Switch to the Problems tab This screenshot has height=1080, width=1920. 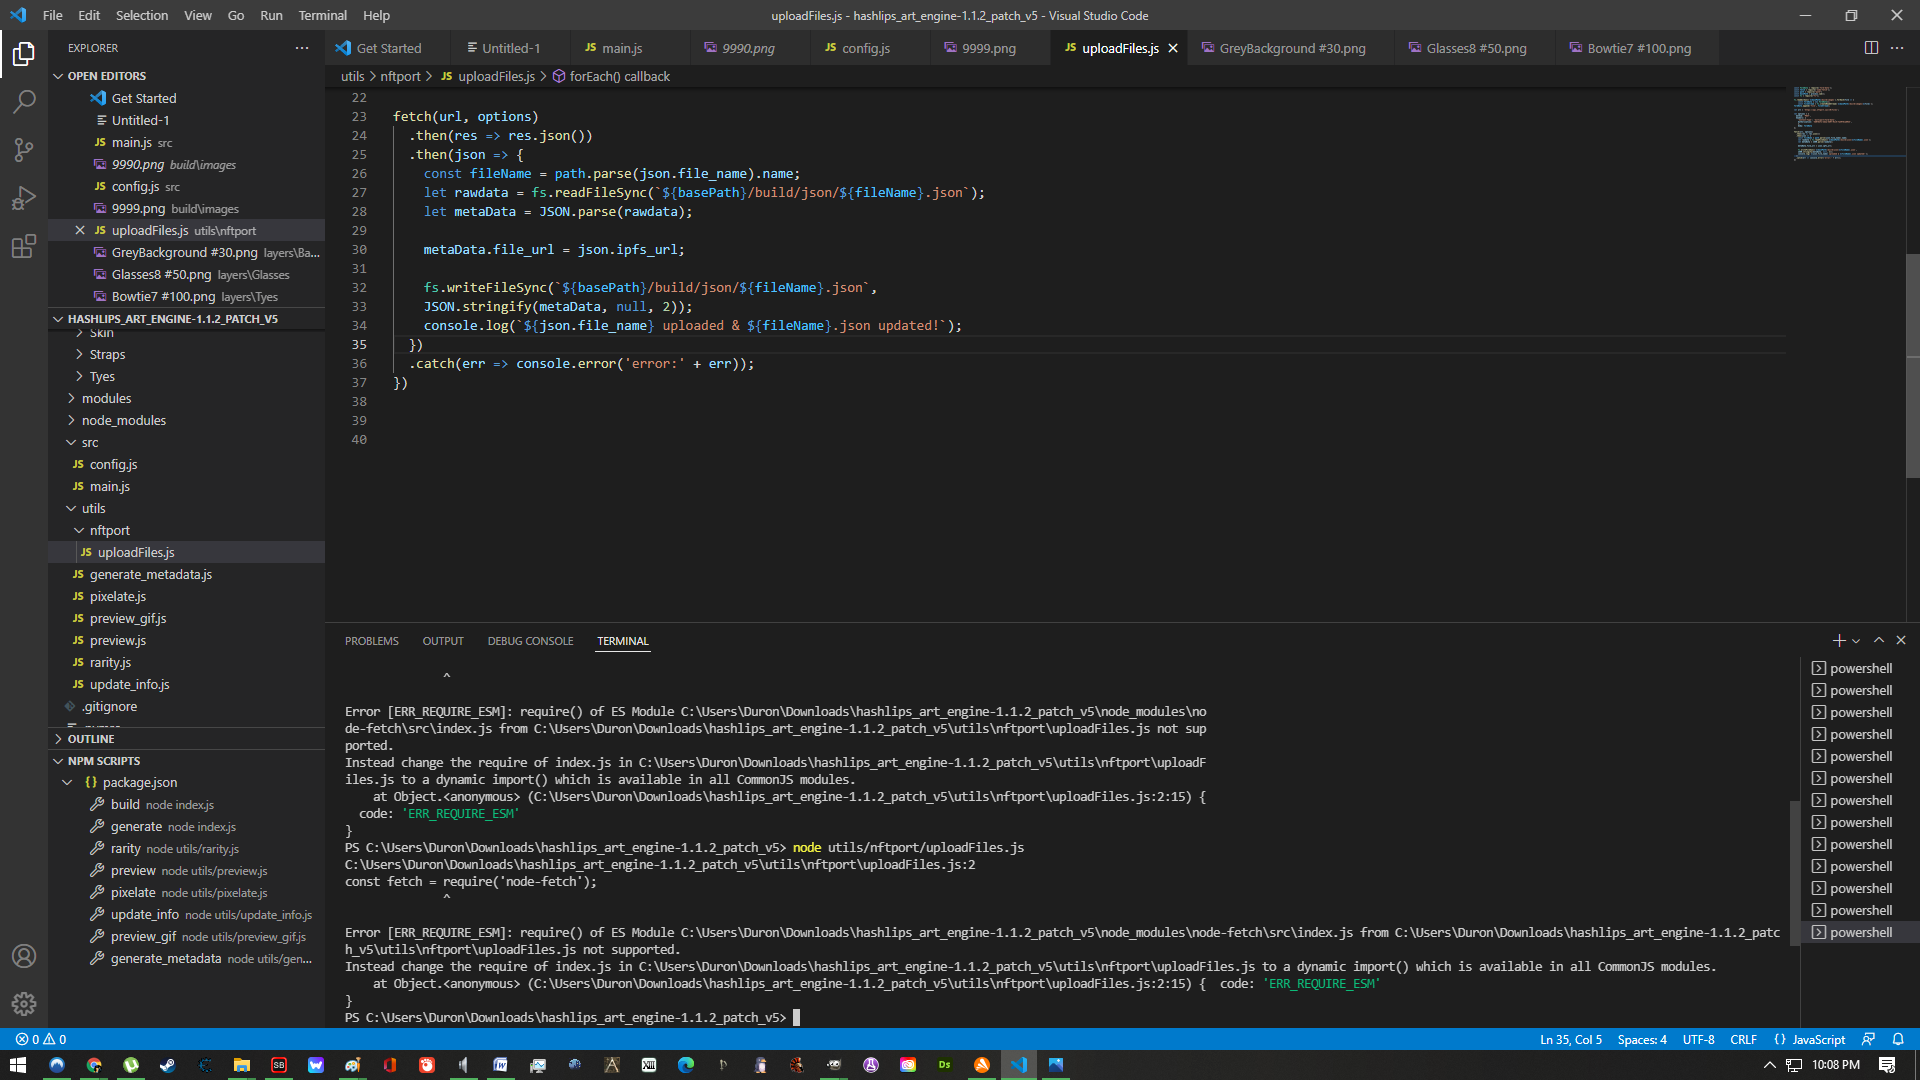[x=371, y=640]
